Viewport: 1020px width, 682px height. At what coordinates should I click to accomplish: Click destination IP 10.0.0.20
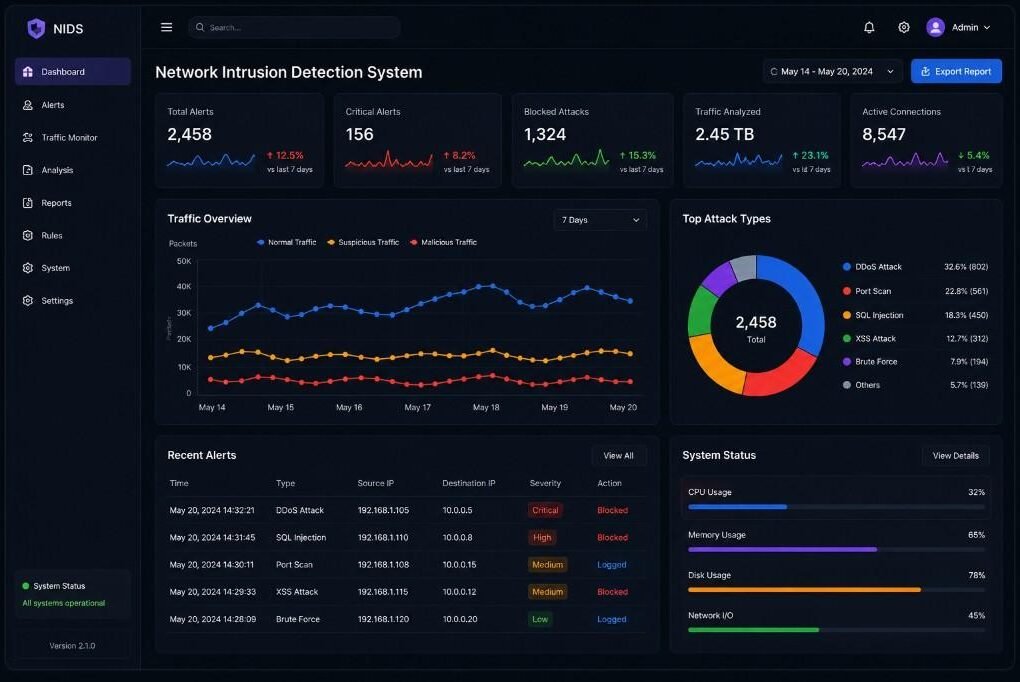pos(460,620)
